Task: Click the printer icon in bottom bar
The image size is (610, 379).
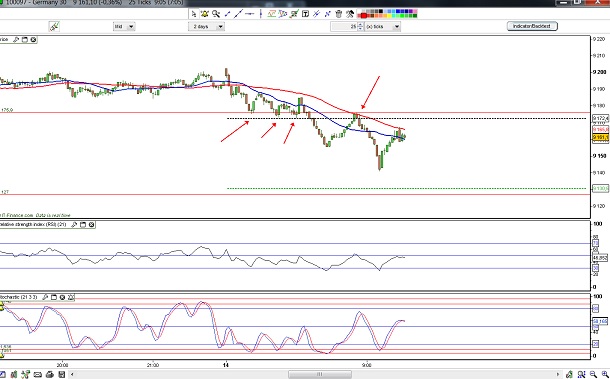Action: click(x=49, y=375)
